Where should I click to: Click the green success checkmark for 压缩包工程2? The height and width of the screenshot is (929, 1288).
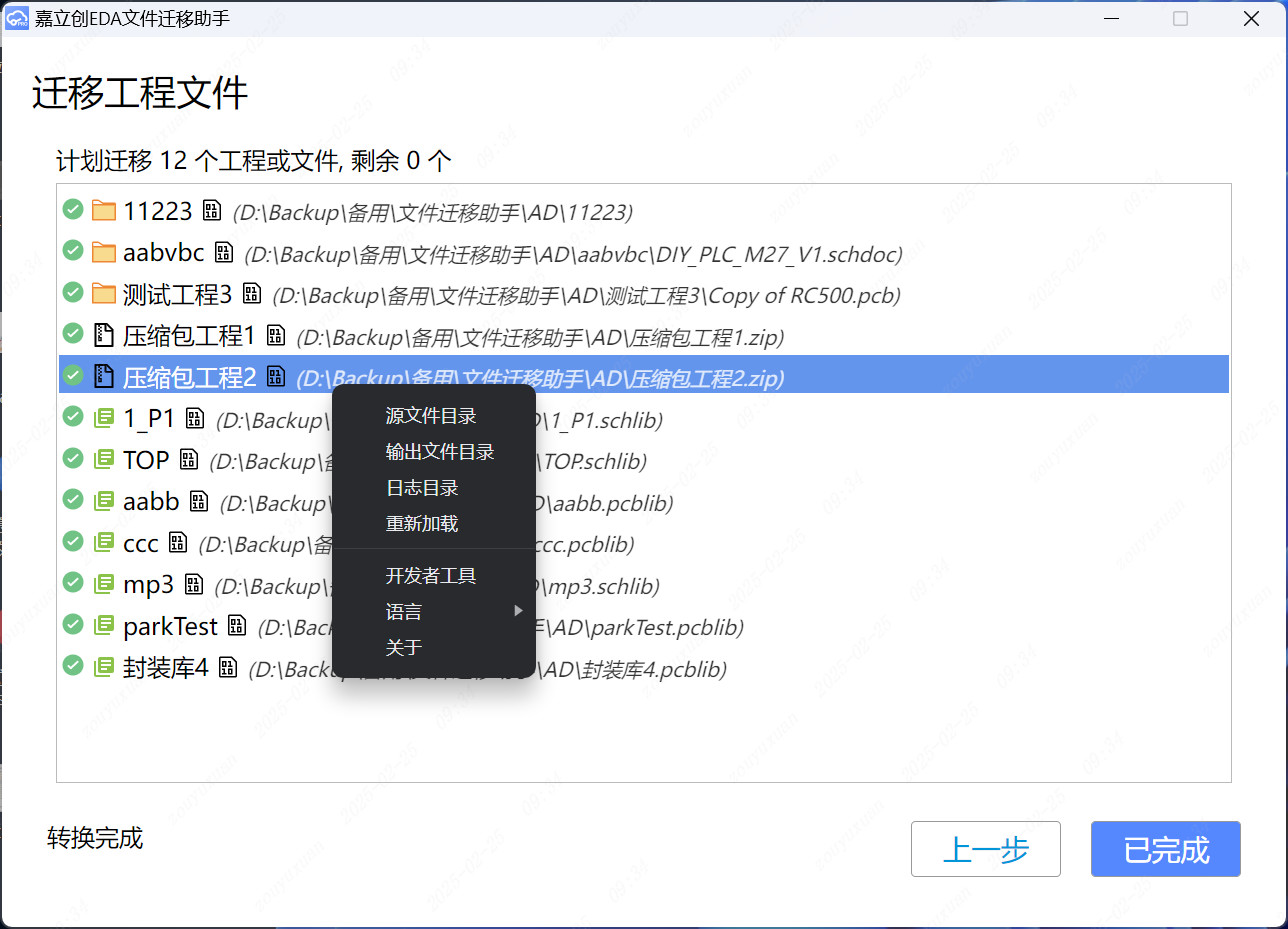click(73, 375)
